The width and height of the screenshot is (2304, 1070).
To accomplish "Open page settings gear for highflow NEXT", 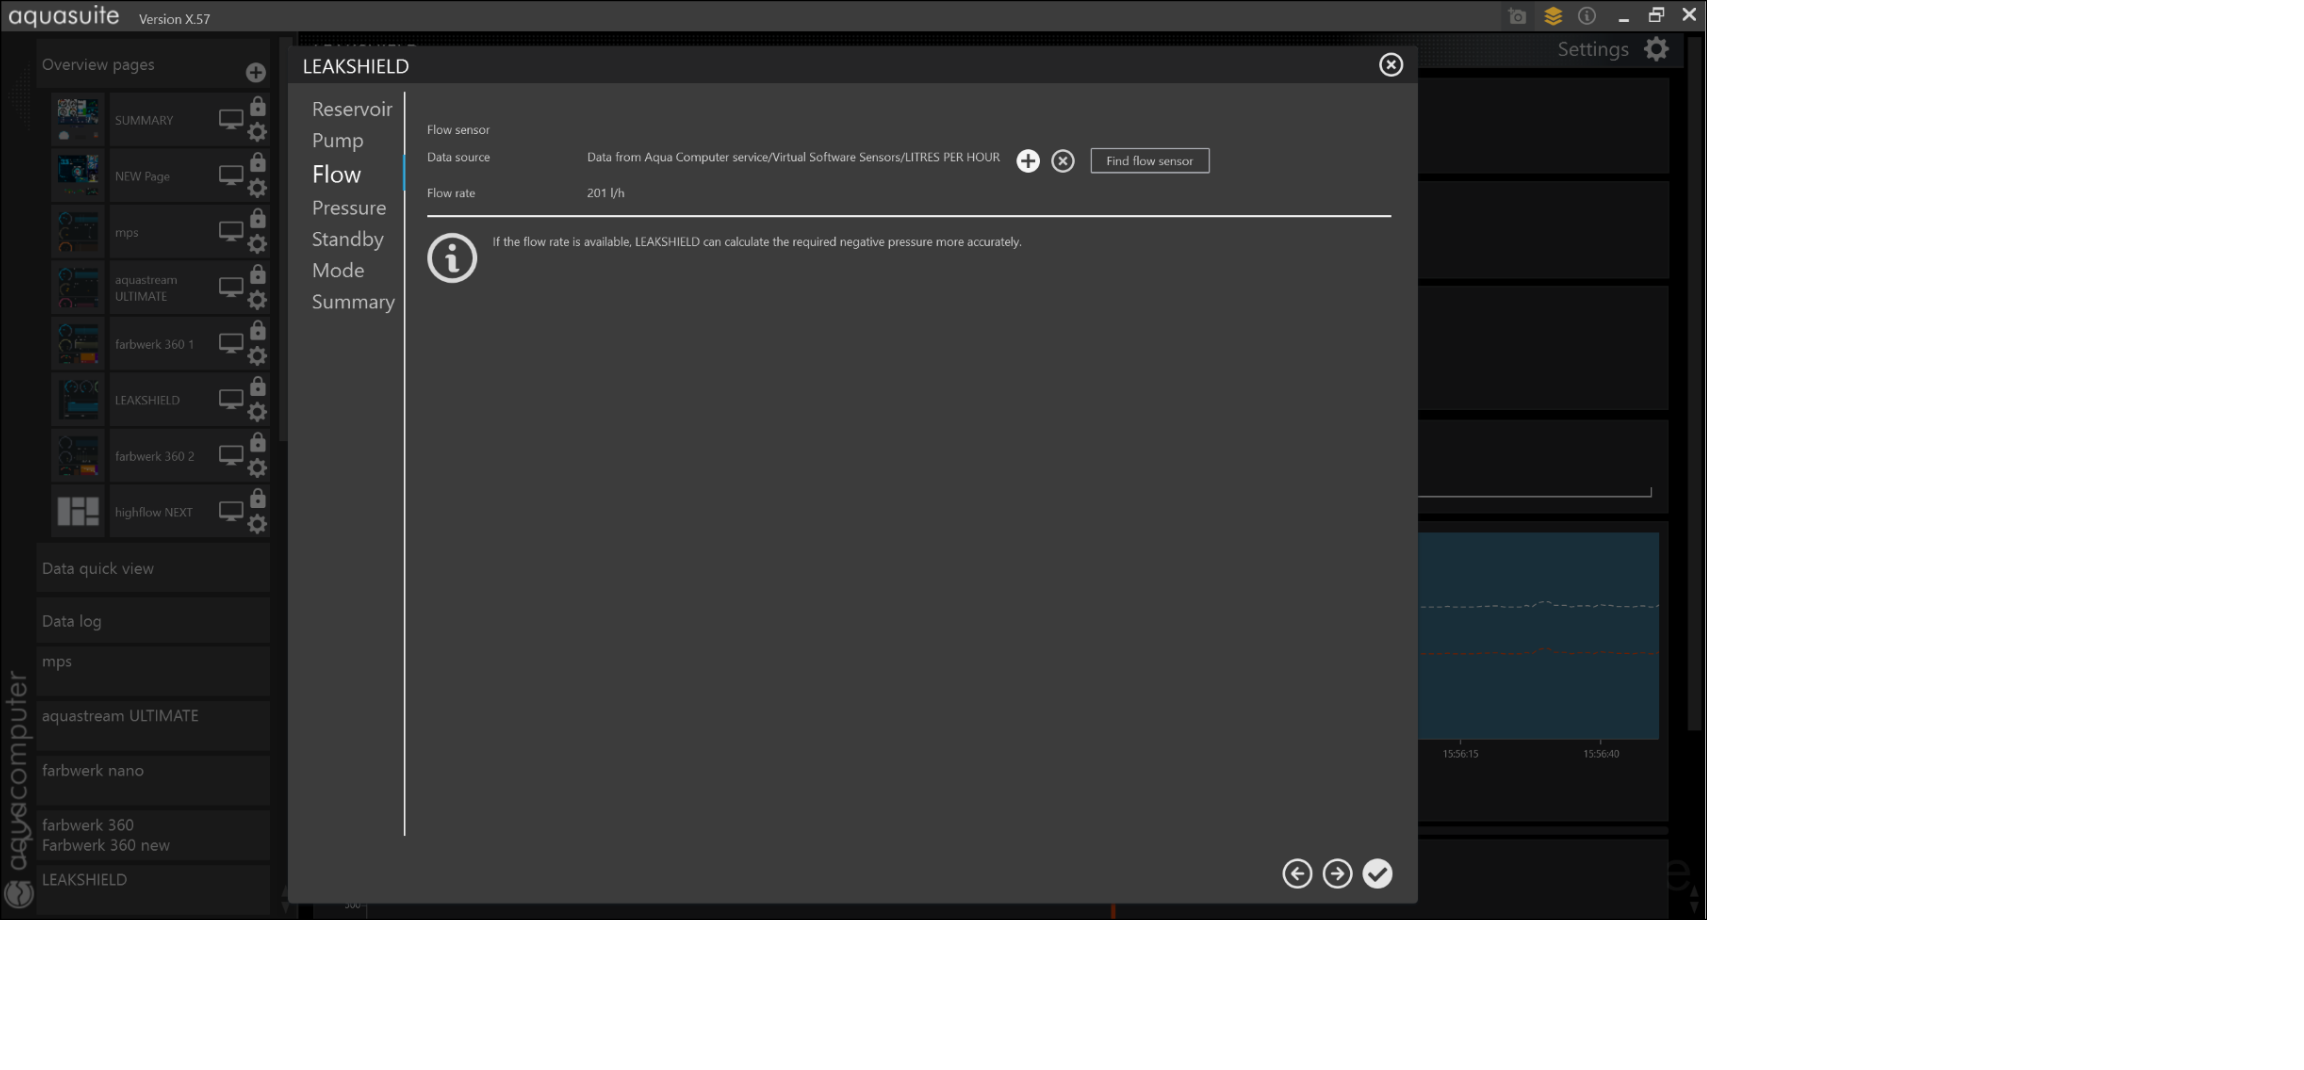I will pos(257,524).
